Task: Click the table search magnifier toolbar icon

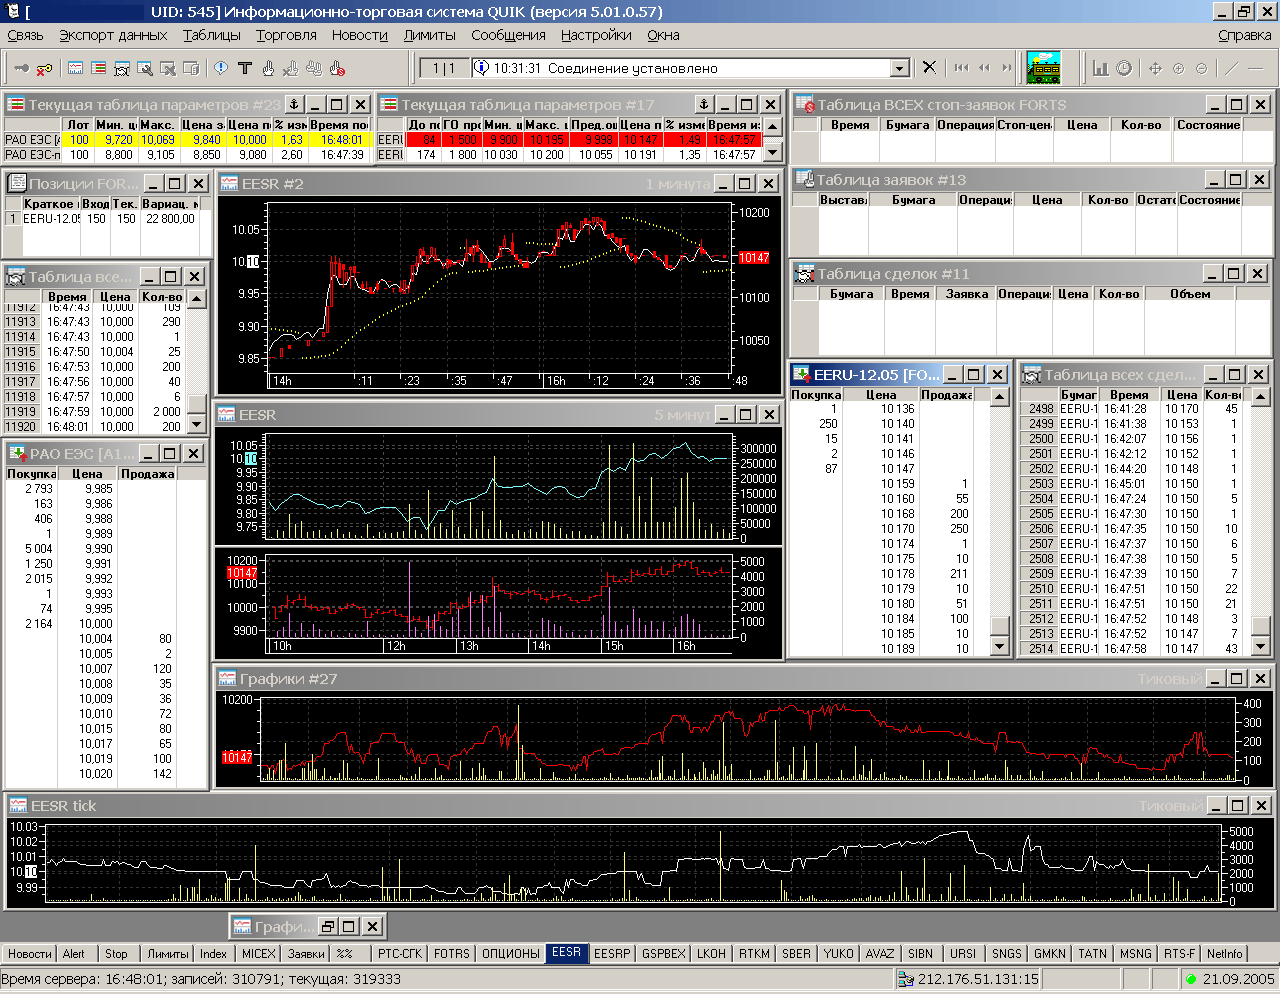Action: [x=145, y=68]
